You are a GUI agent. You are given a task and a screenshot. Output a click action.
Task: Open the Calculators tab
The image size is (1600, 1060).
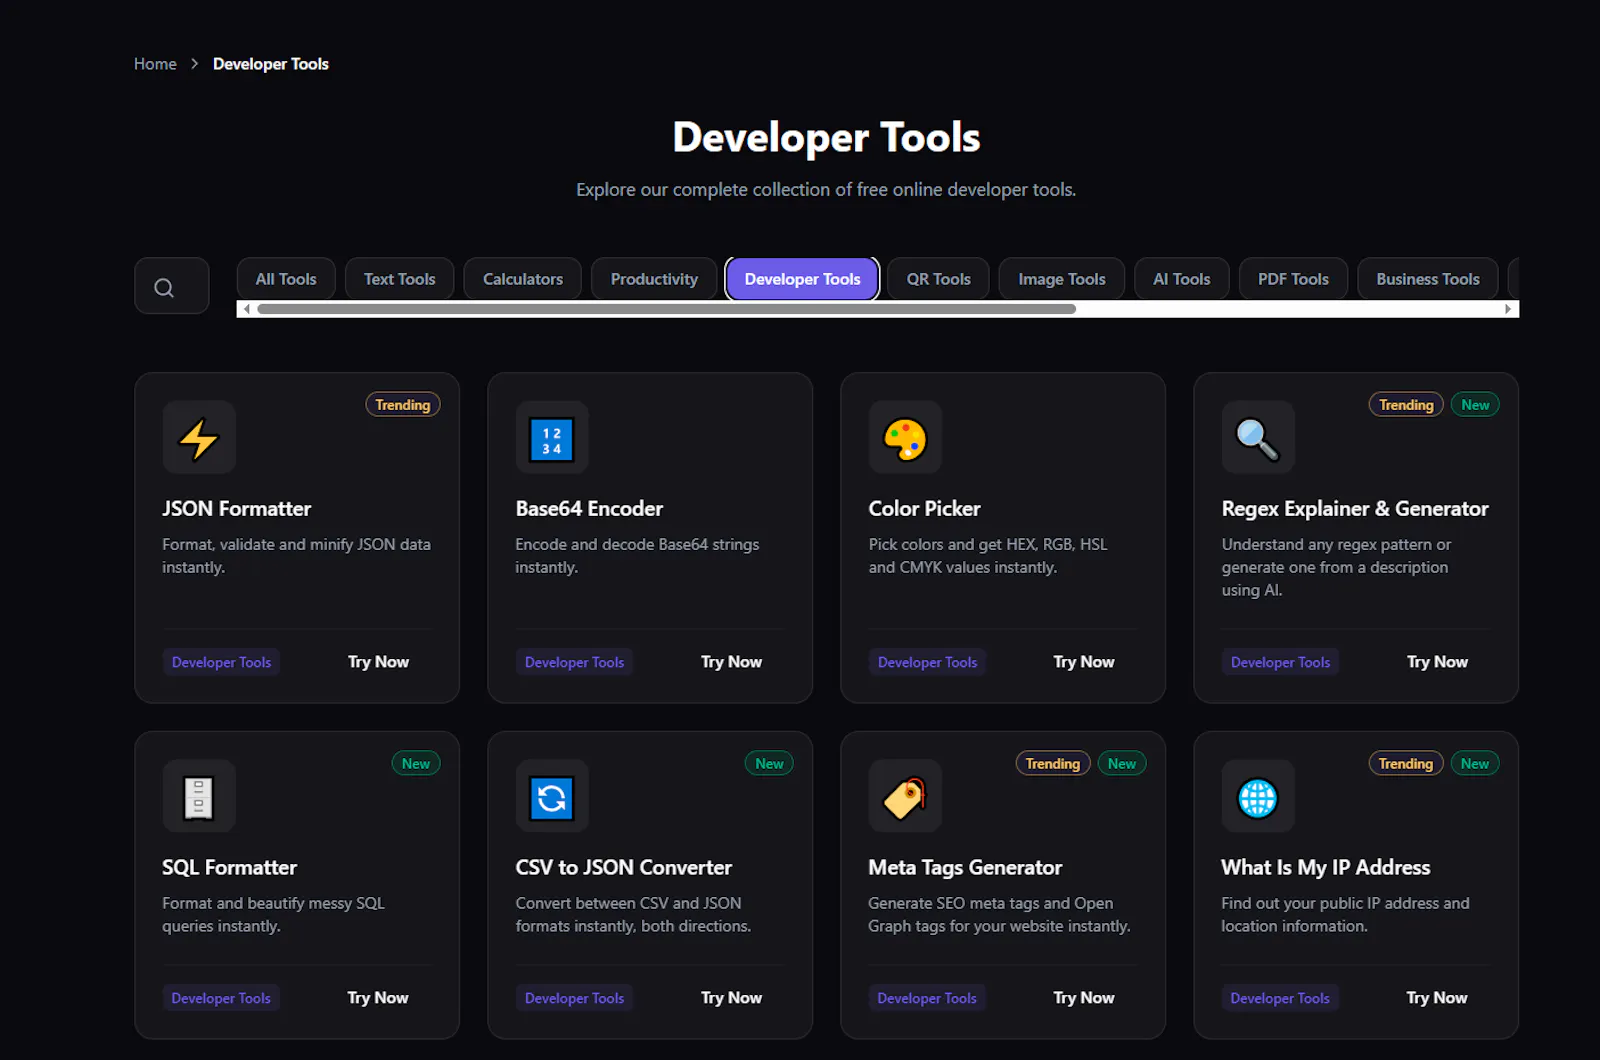[523, 279]
